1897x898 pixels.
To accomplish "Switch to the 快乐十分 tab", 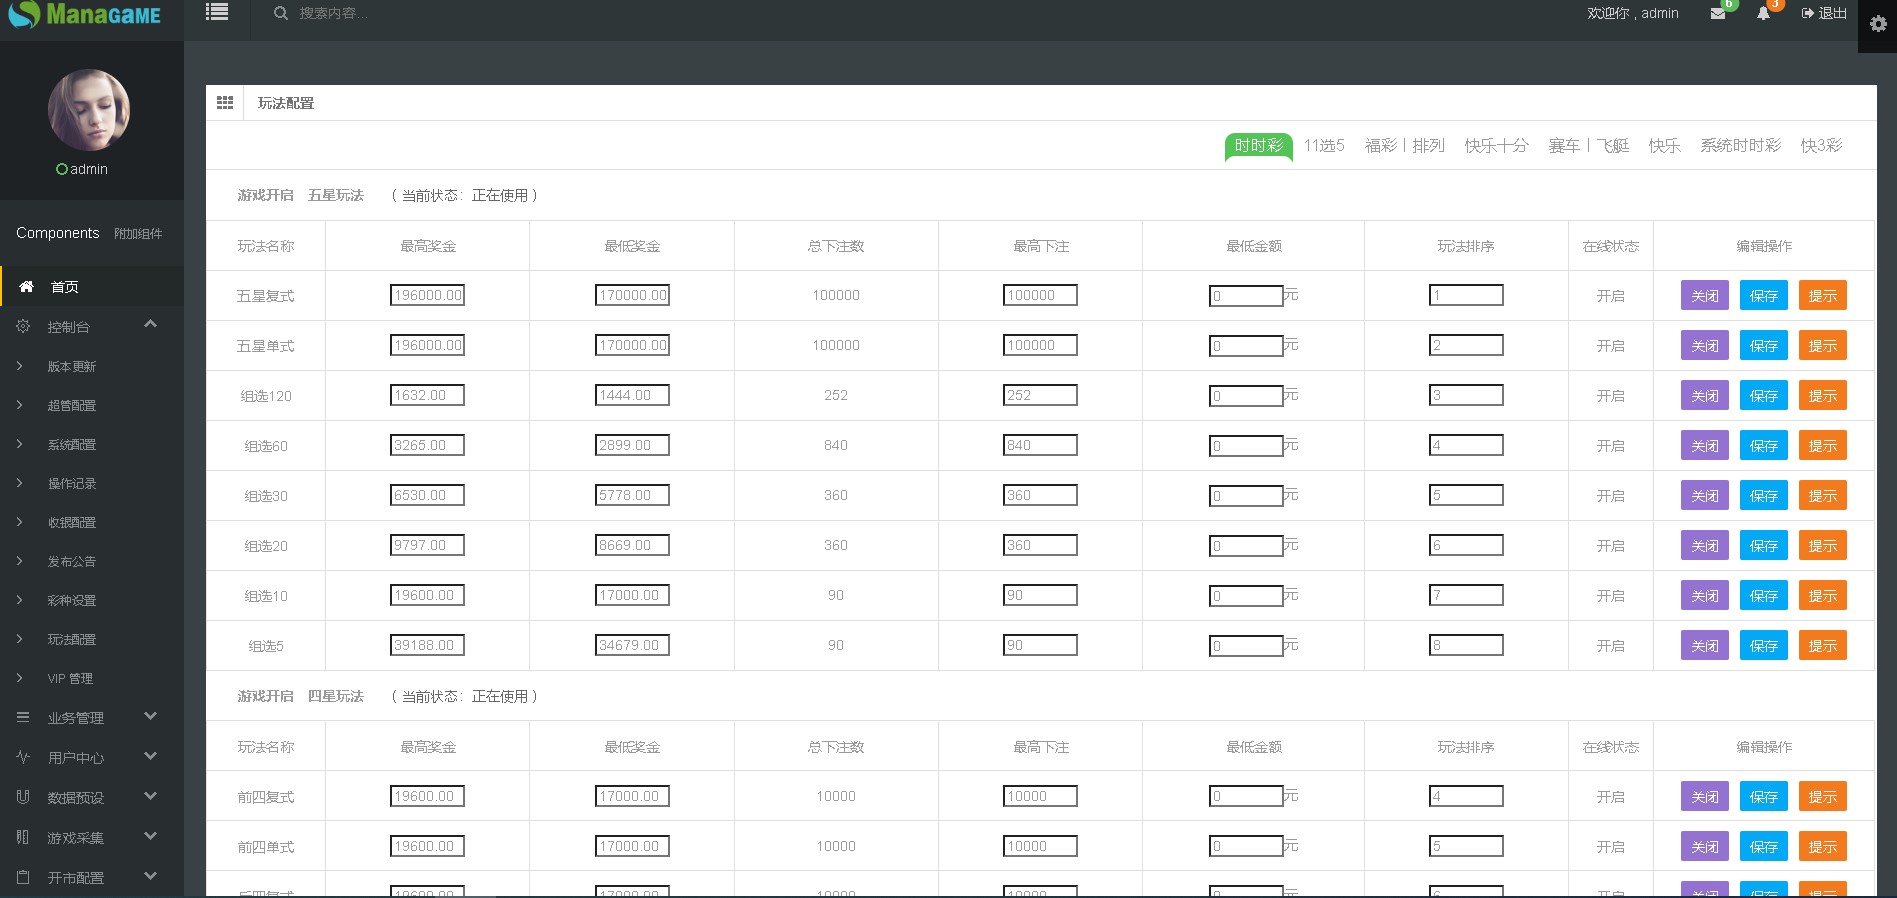I will pyautogui.click(x=1496, y=146).
